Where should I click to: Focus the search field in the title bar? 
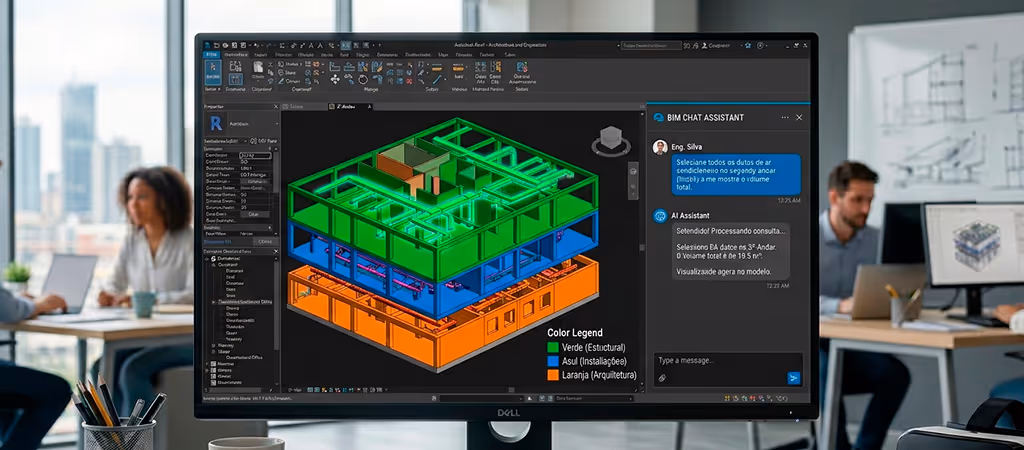pos(652,46)
